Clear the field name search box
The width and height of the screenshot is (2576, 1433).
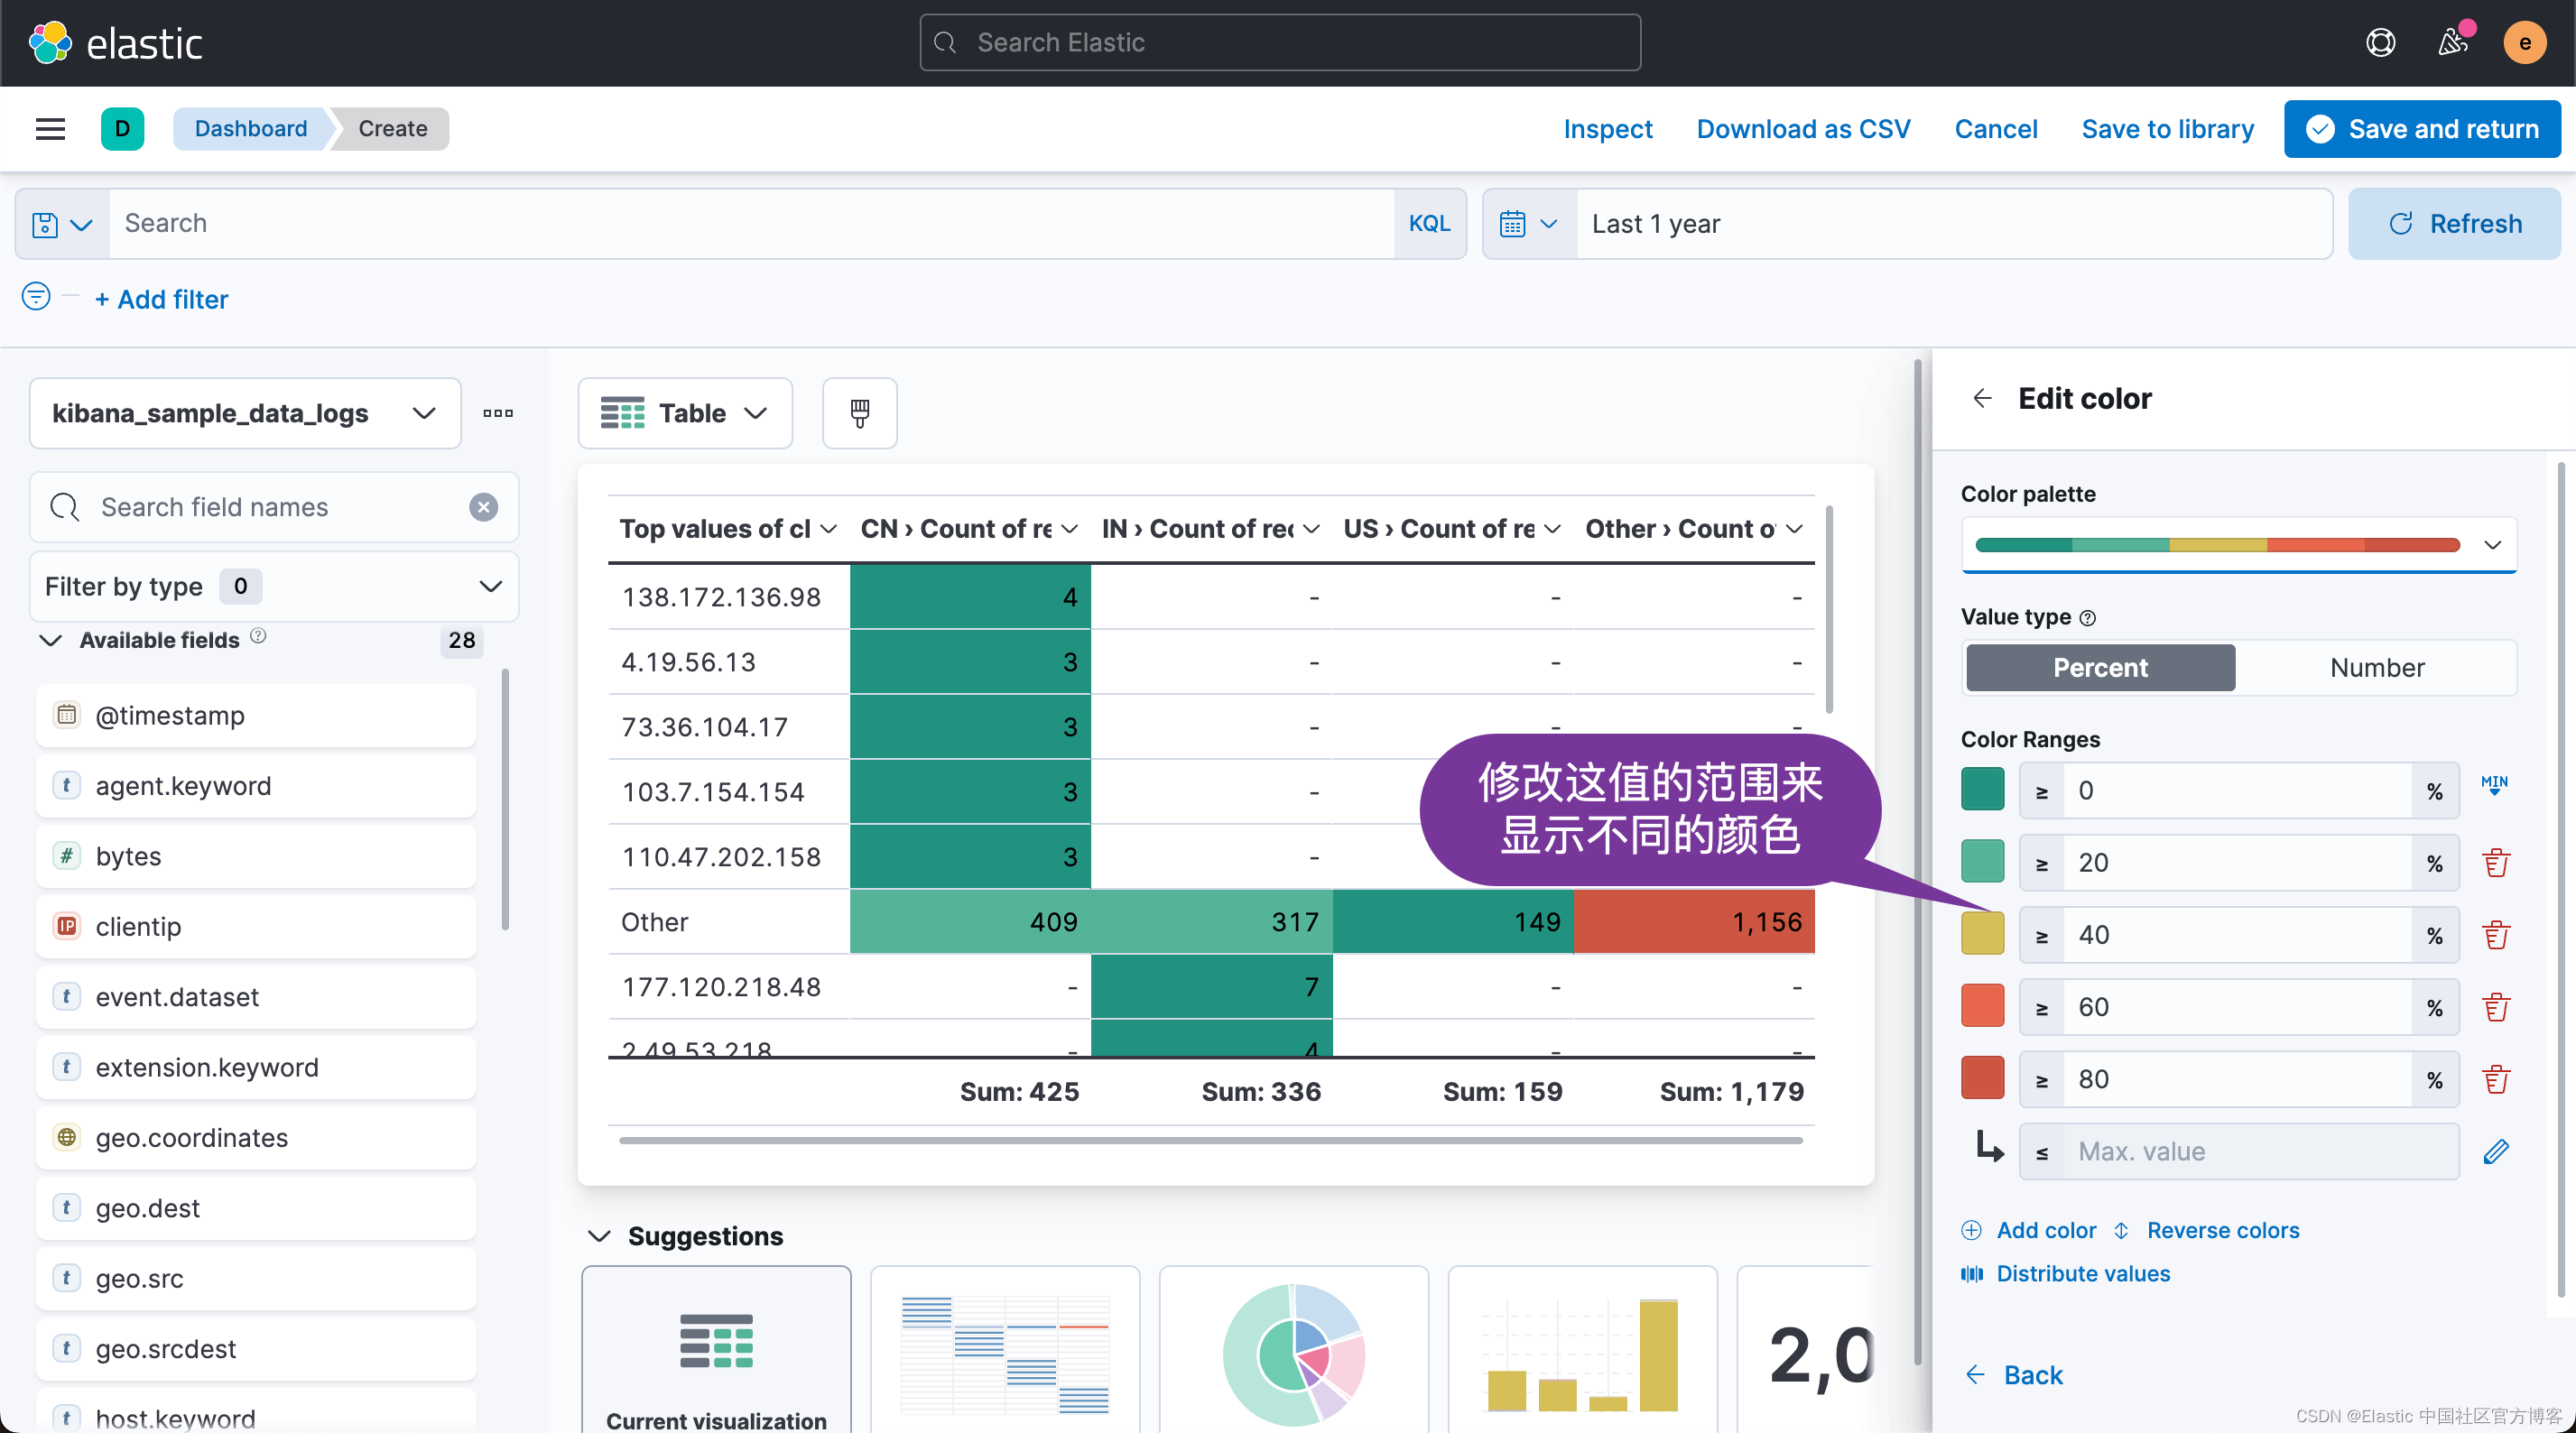click(x=484, y=507)
